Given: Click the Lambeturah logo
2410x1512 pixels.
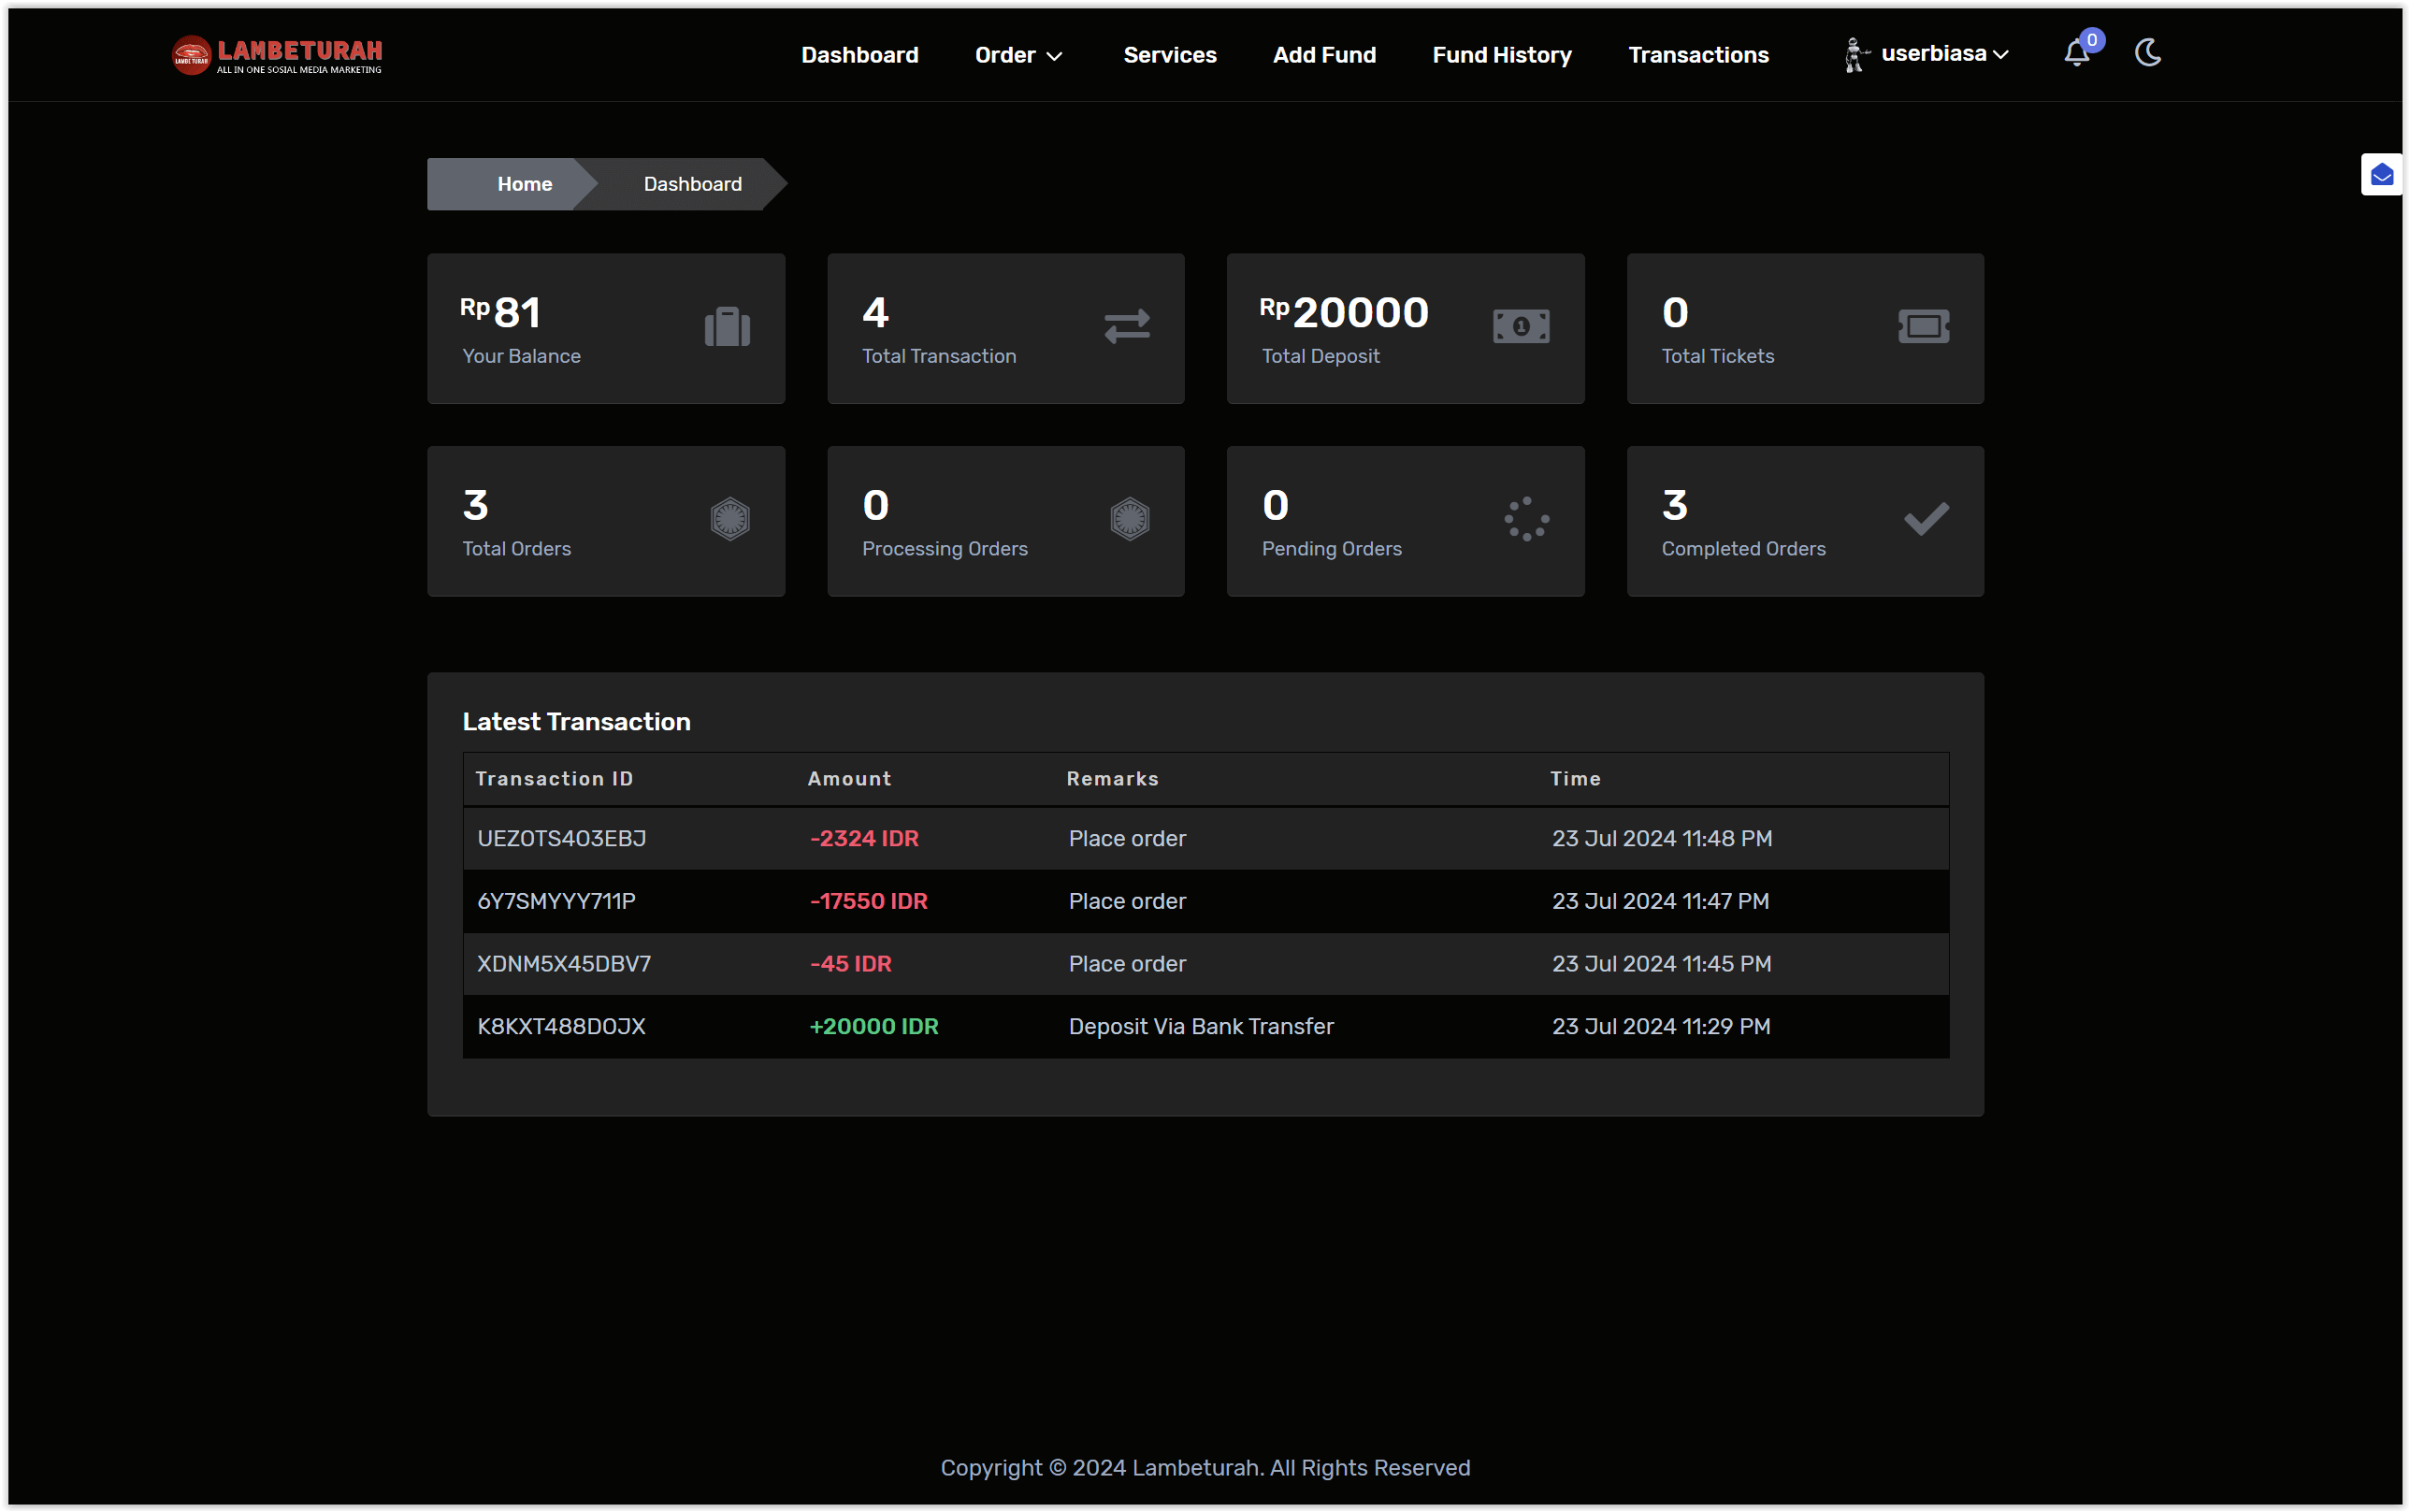Looking at the screenshot, I should coord(277,55).
